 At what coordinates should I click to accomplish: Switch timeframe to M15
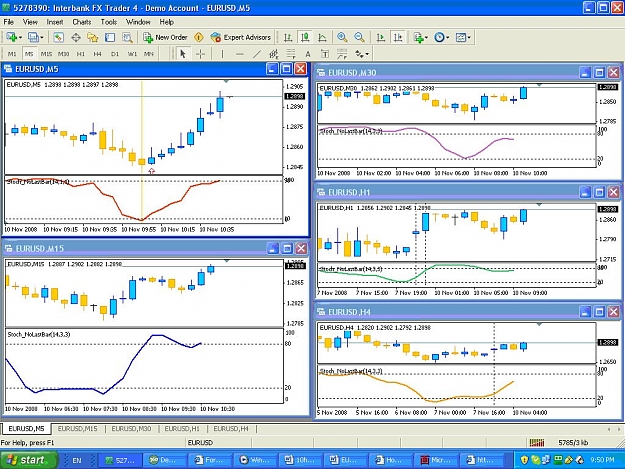pos(46,54)
